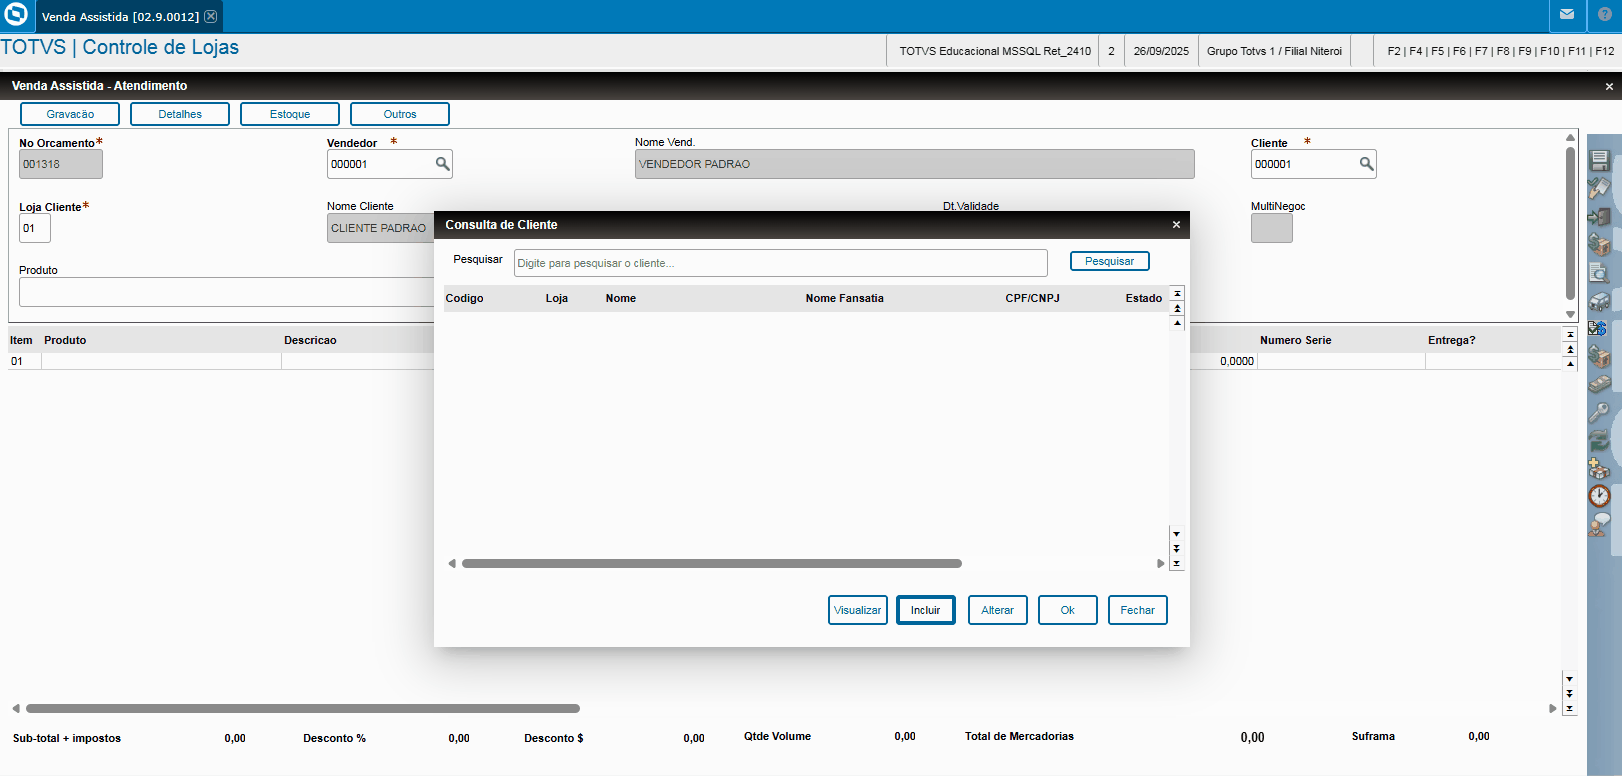Open the Gravação menu
Screen dimensions: 1622x776
click(x=70, y=114)
